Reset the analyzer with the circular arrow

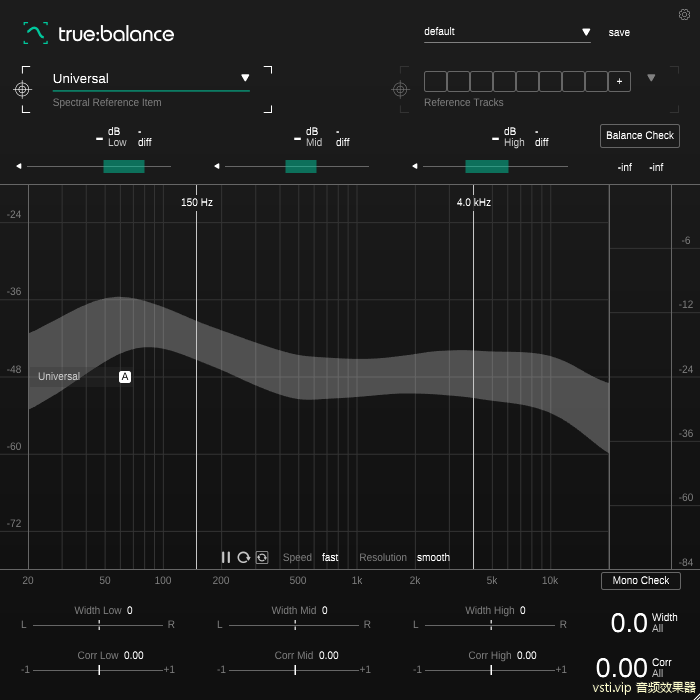pos(243,557)
